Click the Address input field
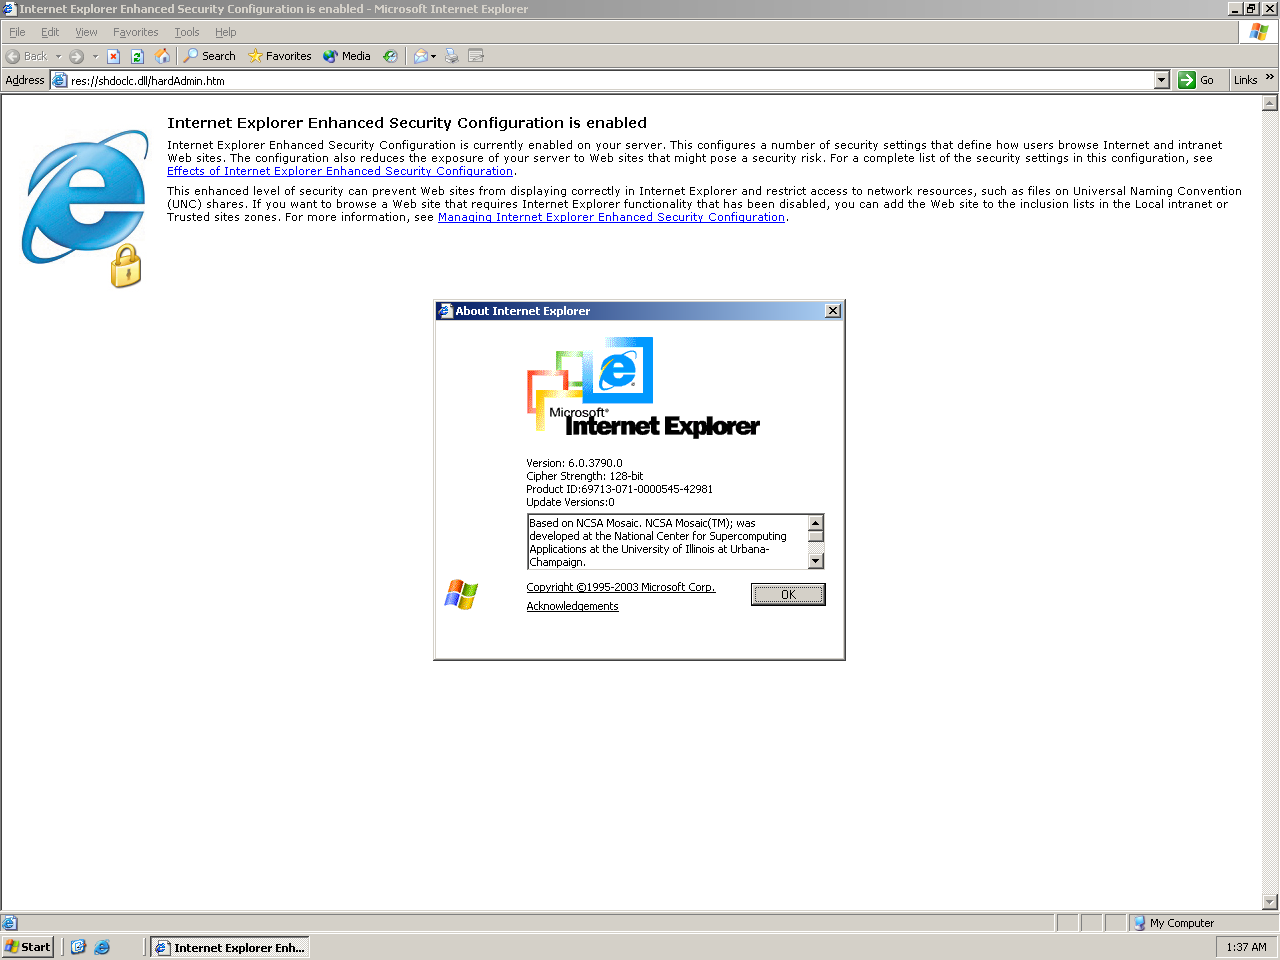Viewport: 1280px width, 960px height. (x=611, y=80)
